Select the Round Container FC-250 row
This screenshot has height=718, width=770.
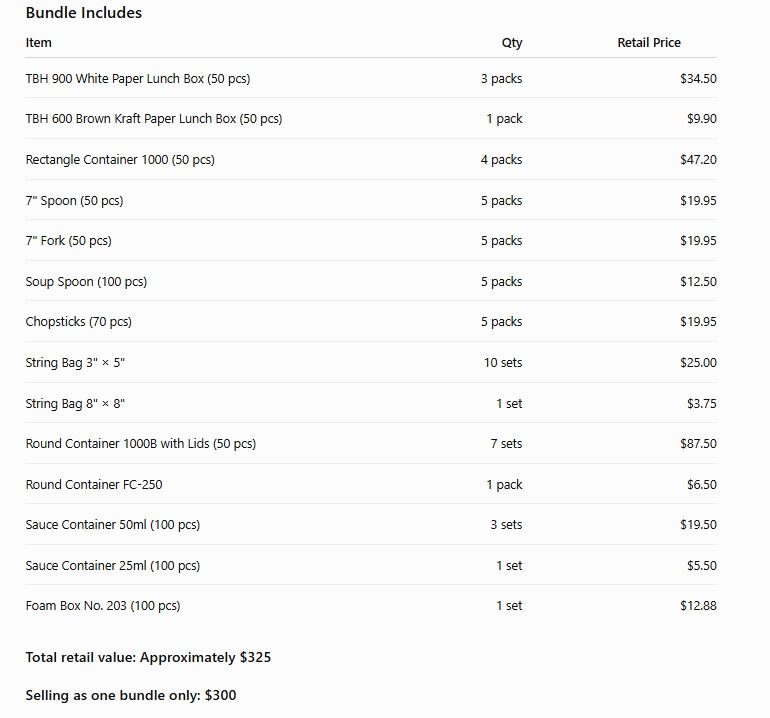[x=371, y=484]
